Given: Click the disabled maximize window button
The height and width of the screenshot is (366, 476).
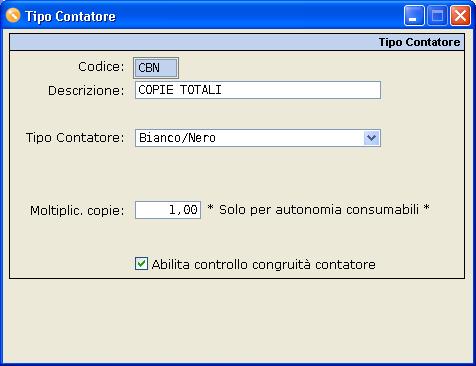Looking at the screenshot, I should point(437,16).
